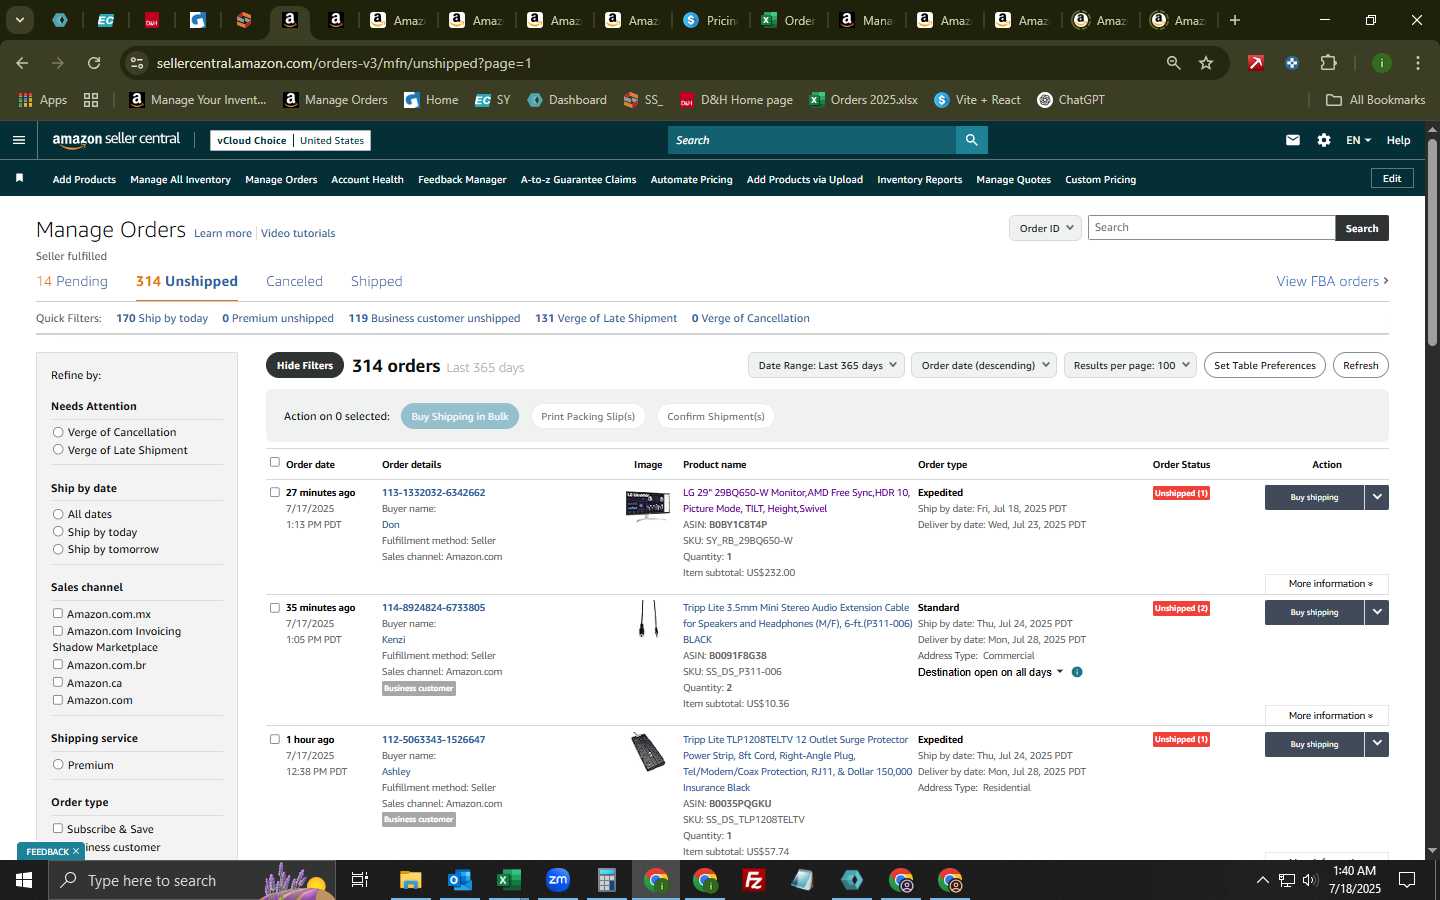This screenshot has width=1440, height=900.
Task: Switch to the 14 Pending tab
Action: 72,281
